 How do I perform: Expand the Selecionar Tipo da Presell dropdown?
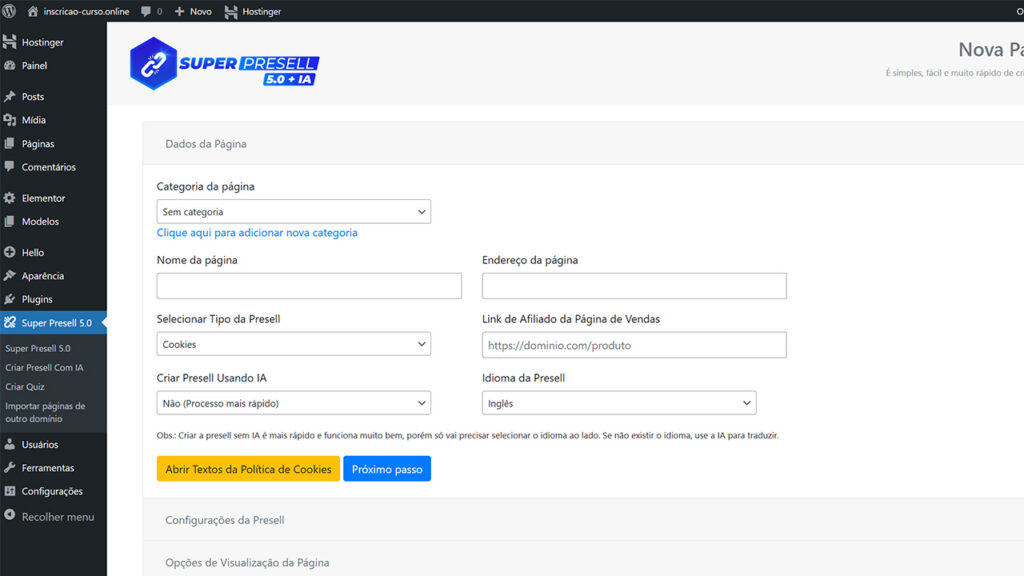click(293, 344)
